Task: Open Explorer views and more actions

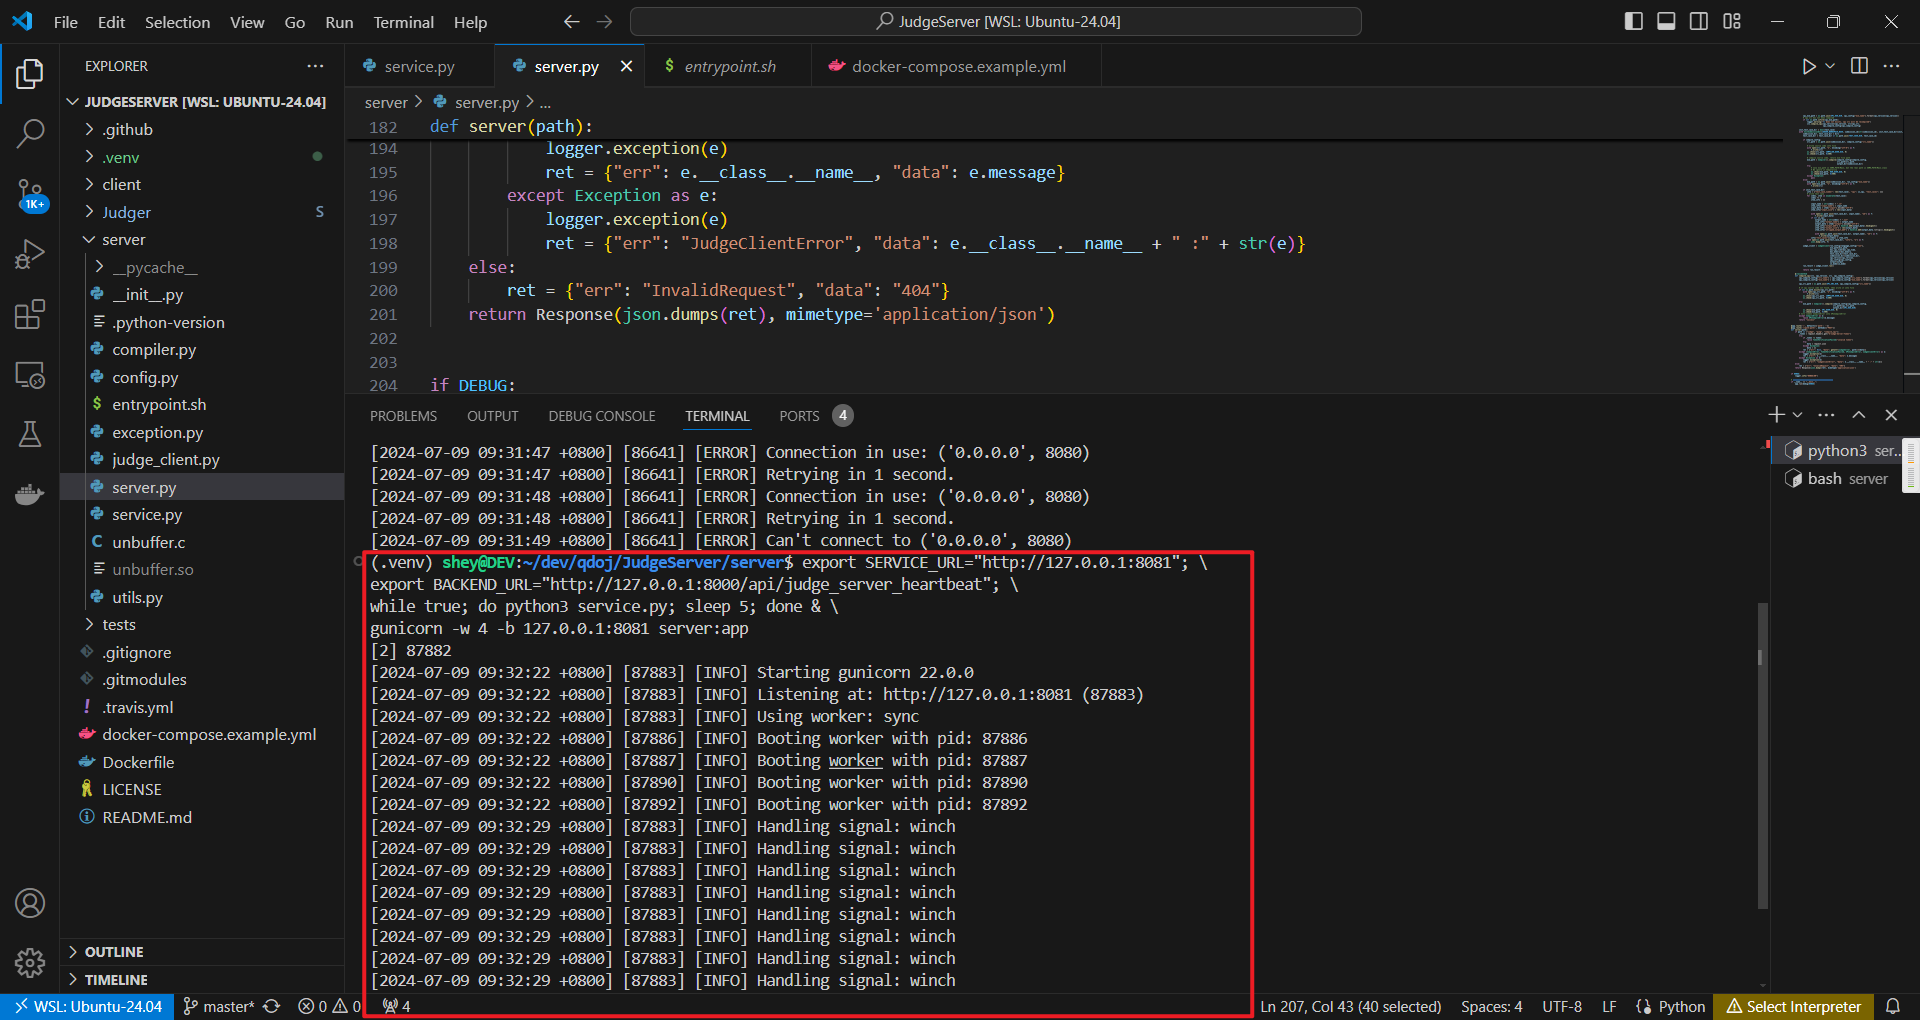Action: 316,66
